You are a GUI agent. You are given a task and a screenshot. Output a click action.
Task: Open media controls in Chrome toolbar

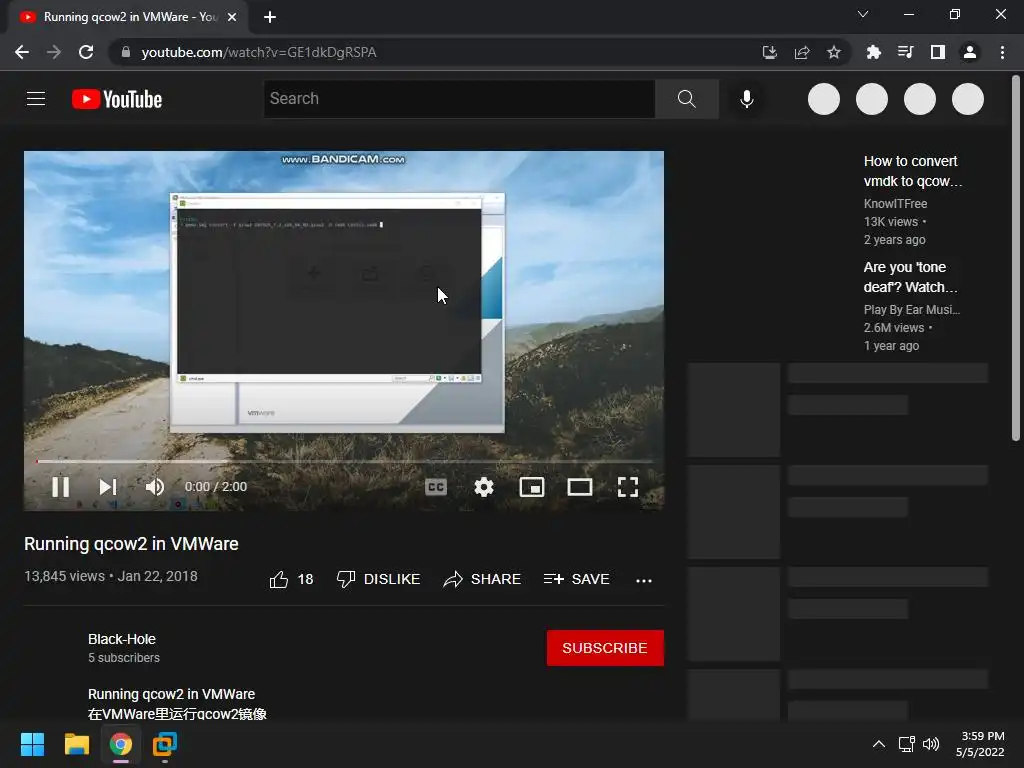[x=905, y=52]
